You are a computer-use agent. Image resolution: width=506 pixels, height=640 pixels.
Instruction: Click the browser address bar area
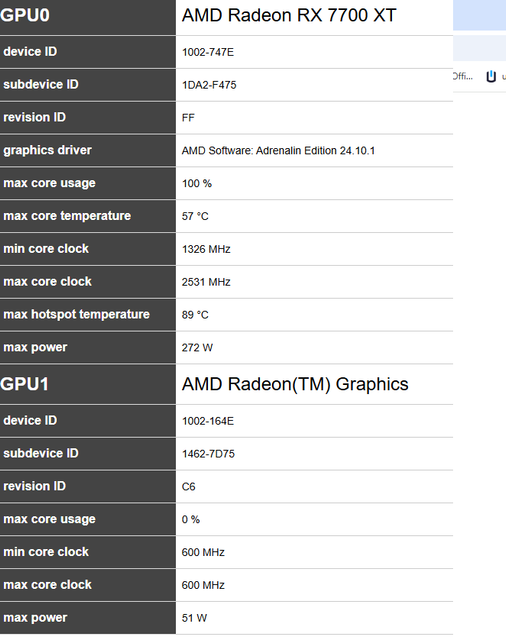click(479, 48)
